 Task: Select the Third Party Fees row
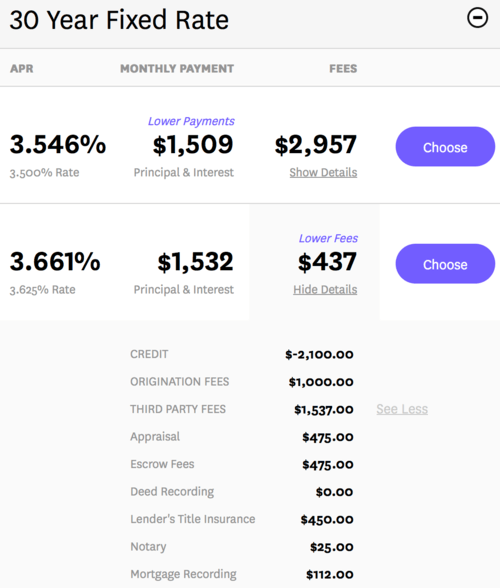click(x=242, y=409)
